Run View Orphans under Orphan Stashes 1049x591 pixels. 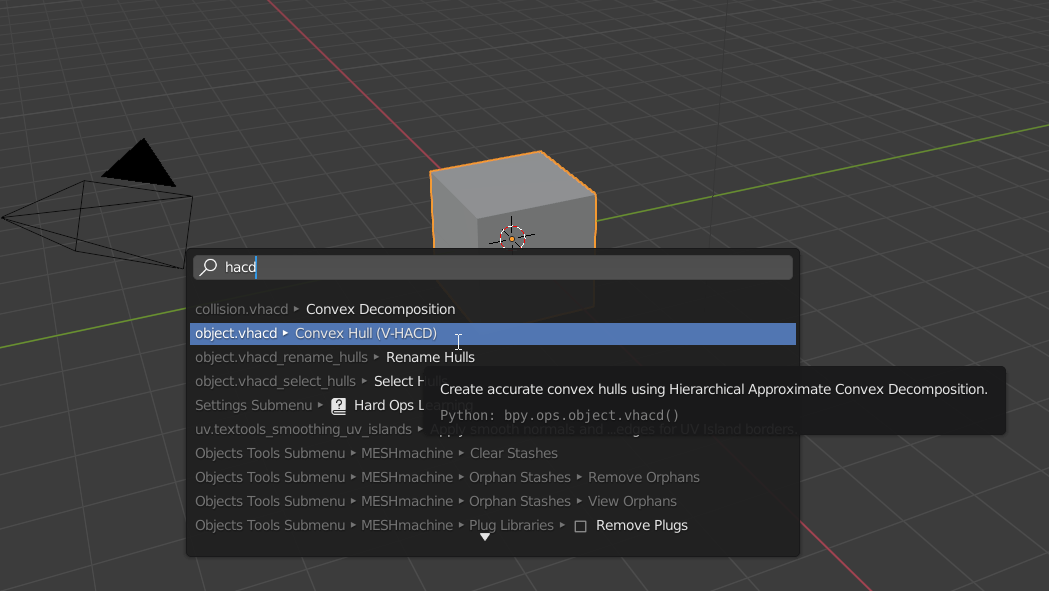coord(632,501)
